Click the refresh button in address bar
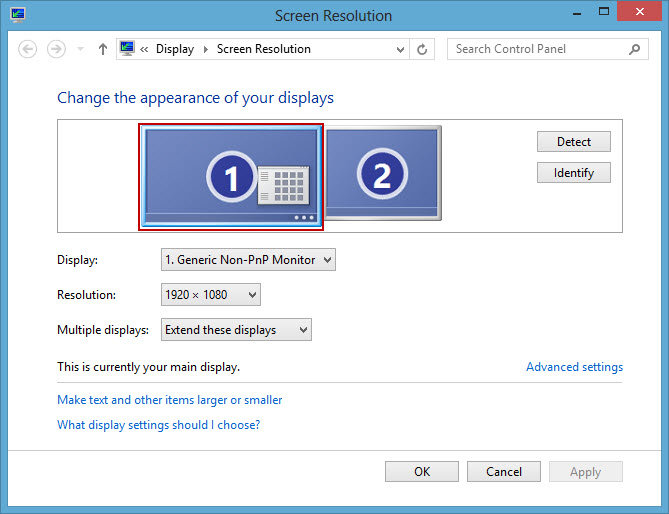669x514 pixels. click(x=422, y=49)
